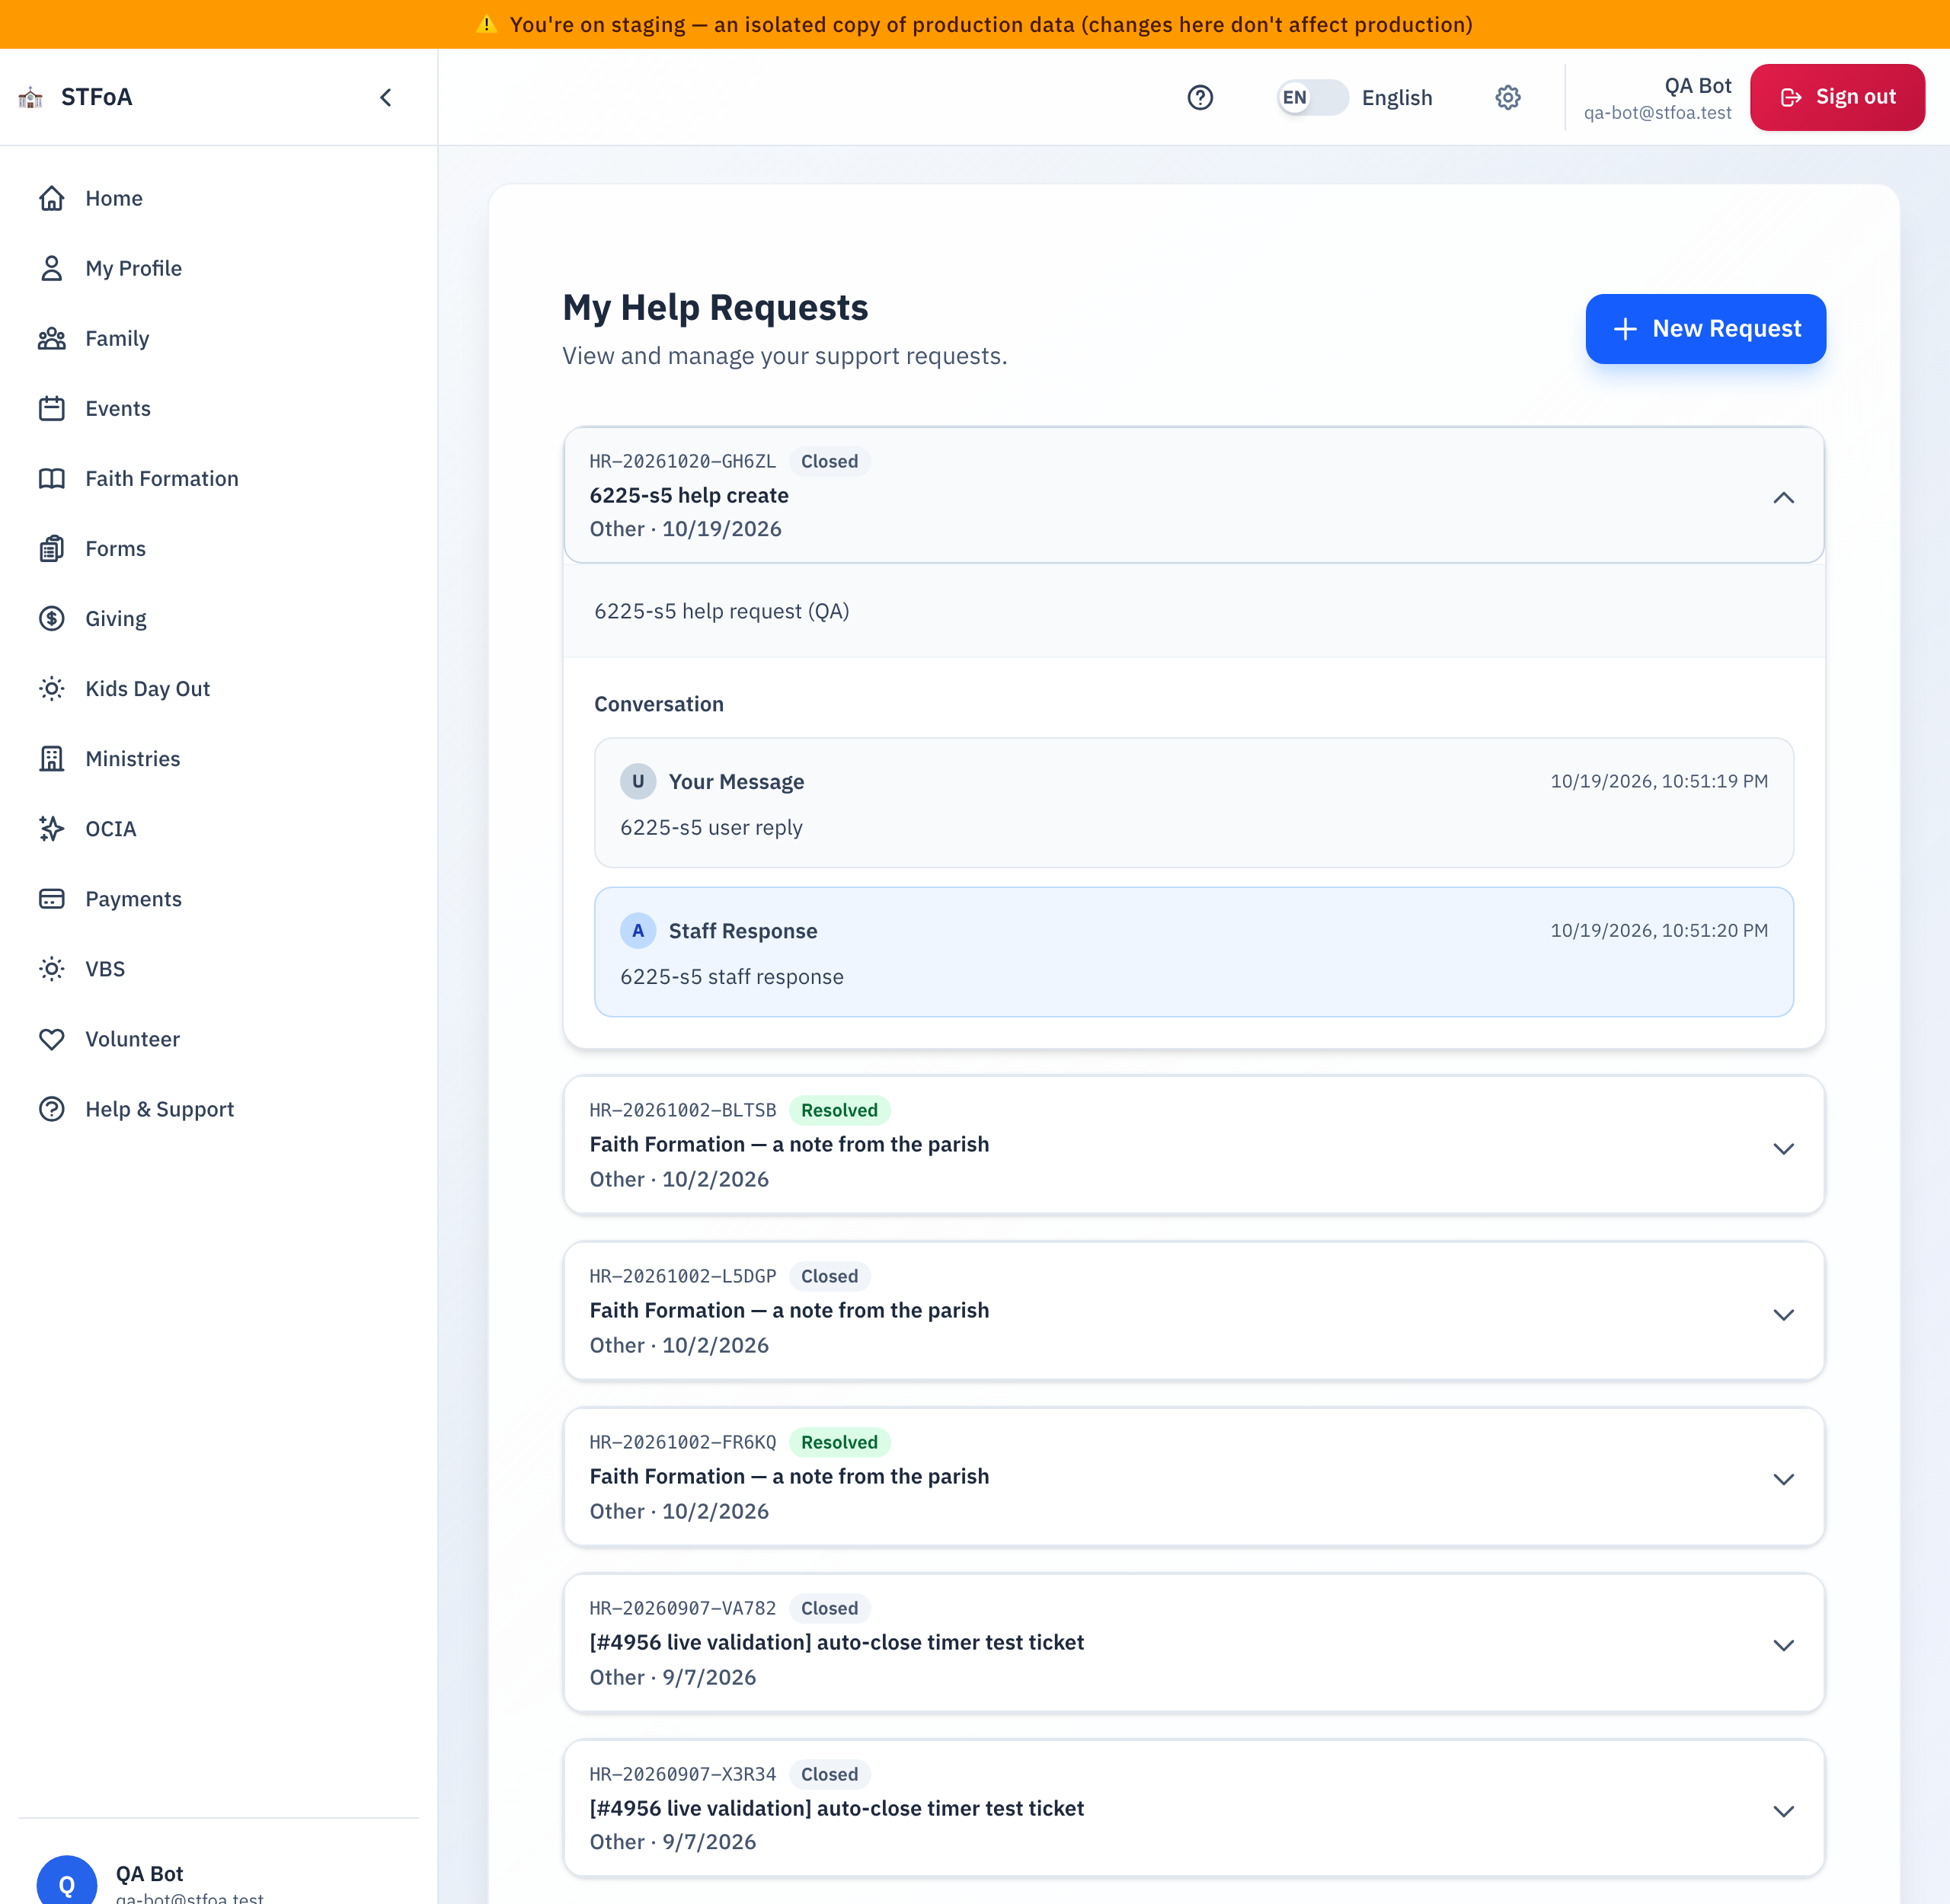Image resolution: width=1950 pixels, height=1904 pixels.
Task: Collapse the sidebar with the left chevron
Action: (x=386, y=97)
